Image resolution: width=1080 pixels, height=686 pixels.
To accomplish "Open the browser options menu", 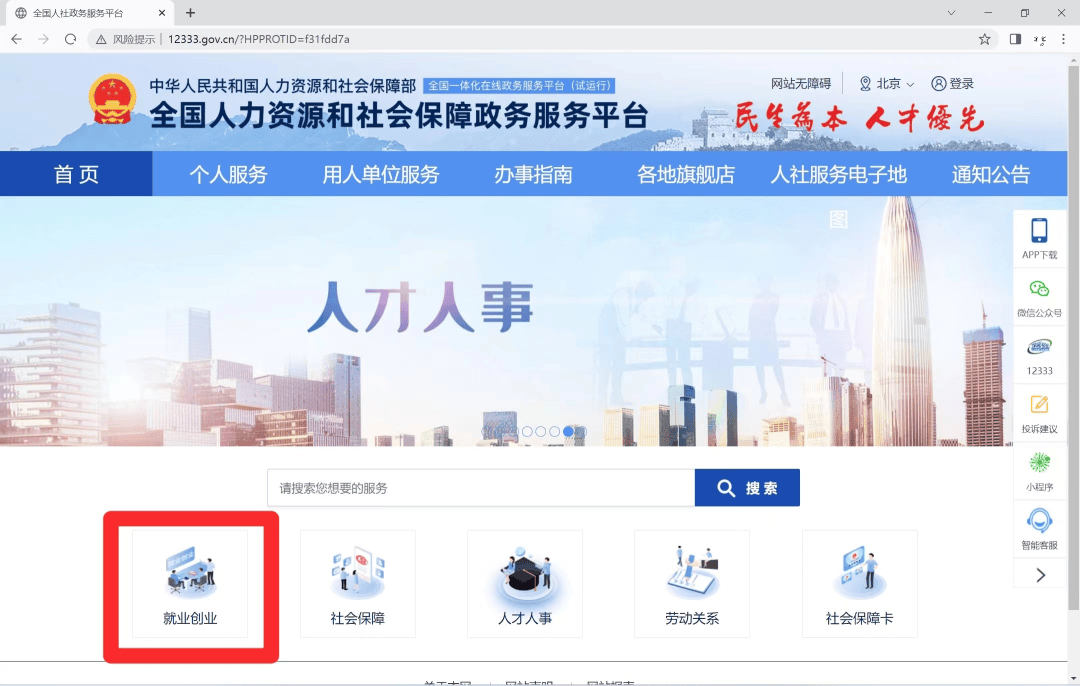I will [x=1061, y=37].
